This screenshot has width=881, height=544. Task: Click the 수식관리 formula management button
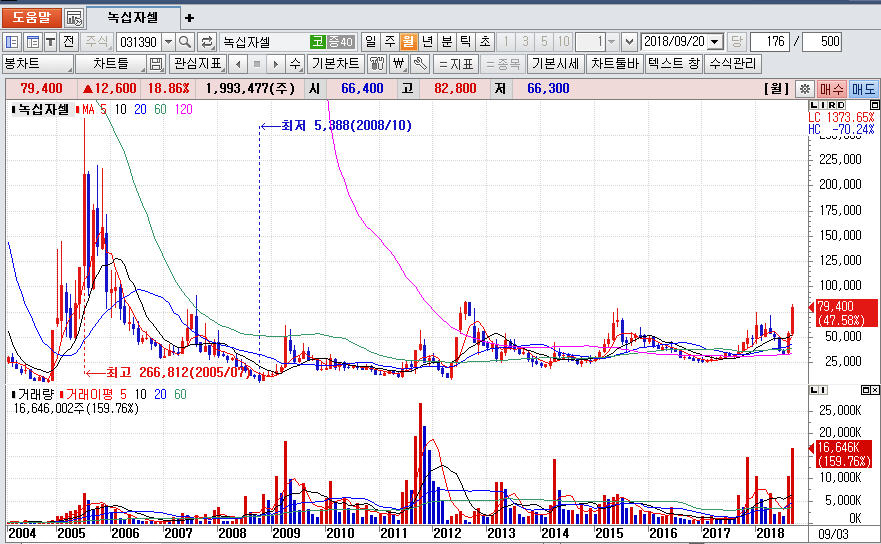[x=733, y=64]
